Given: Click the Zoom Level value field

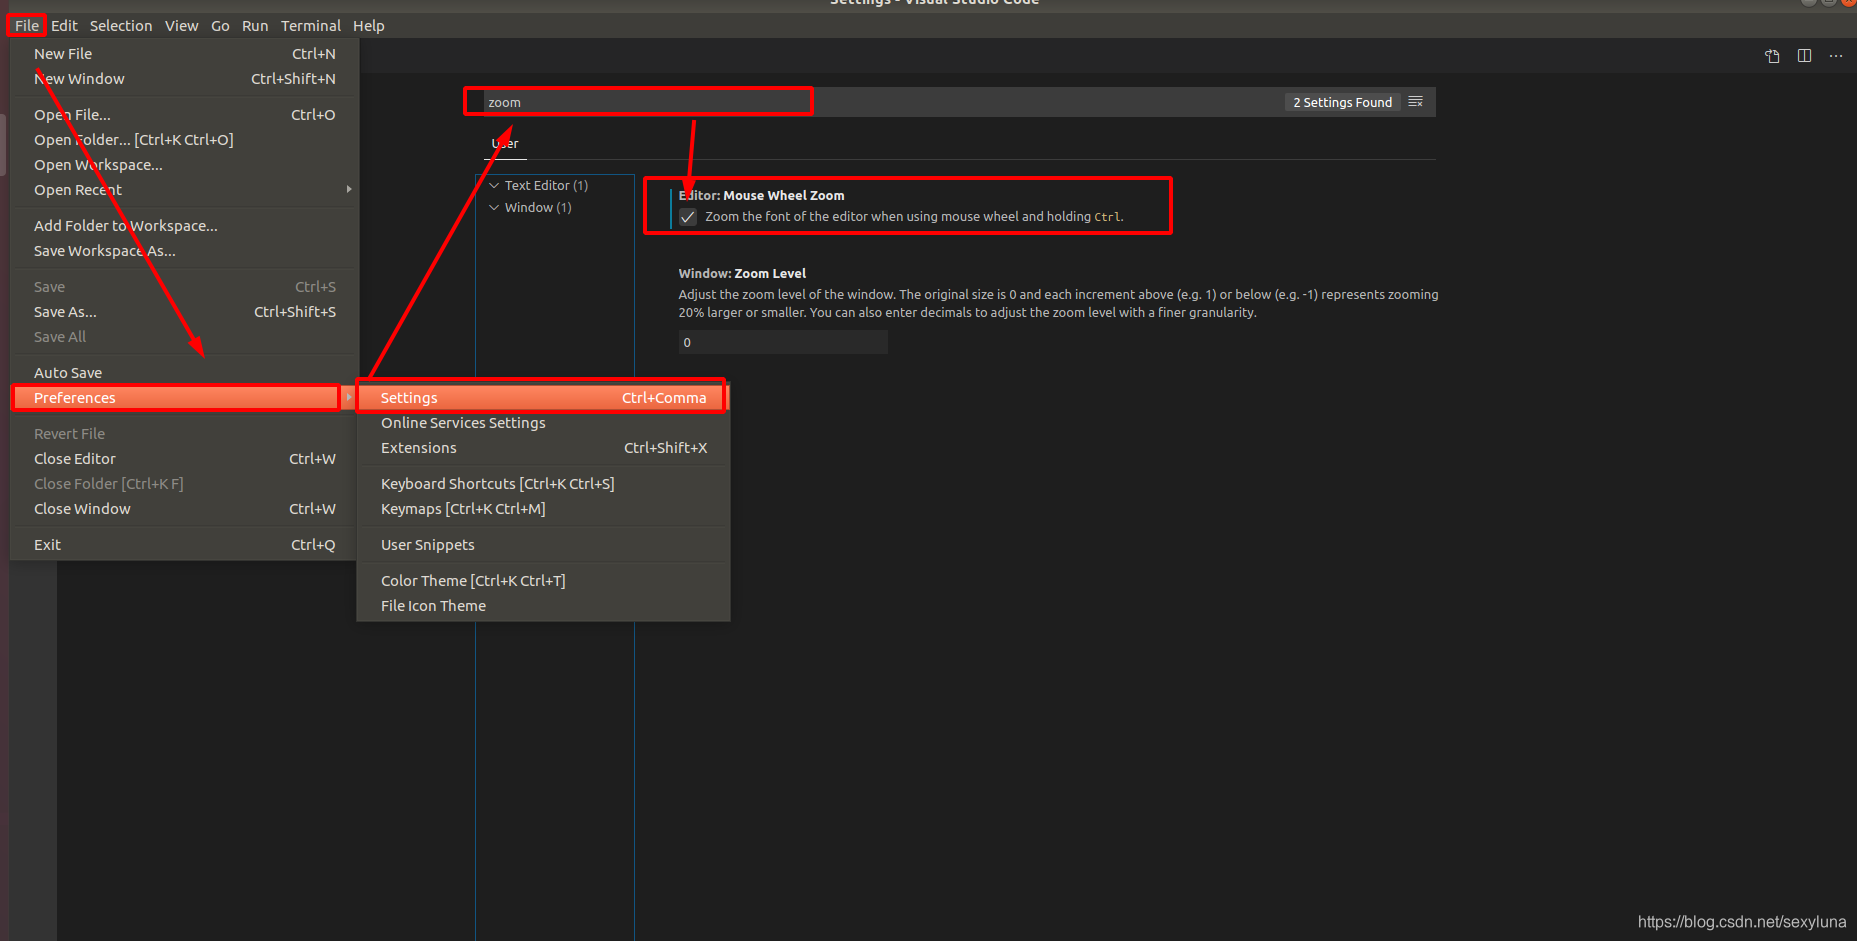Looking at the screenshot, I should pyautogui.click(x=783, y=342).
